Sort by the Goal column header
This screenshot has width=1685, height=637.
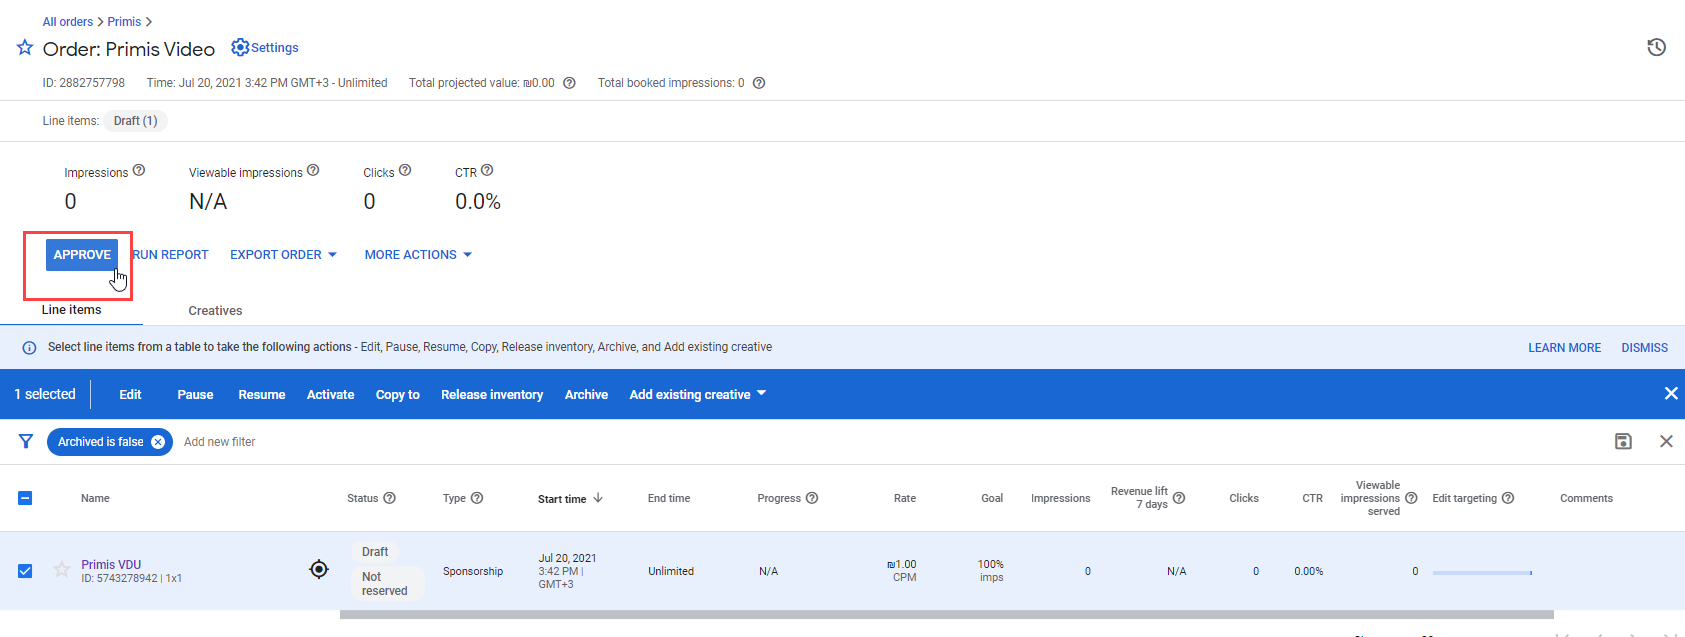pos(992,498)
